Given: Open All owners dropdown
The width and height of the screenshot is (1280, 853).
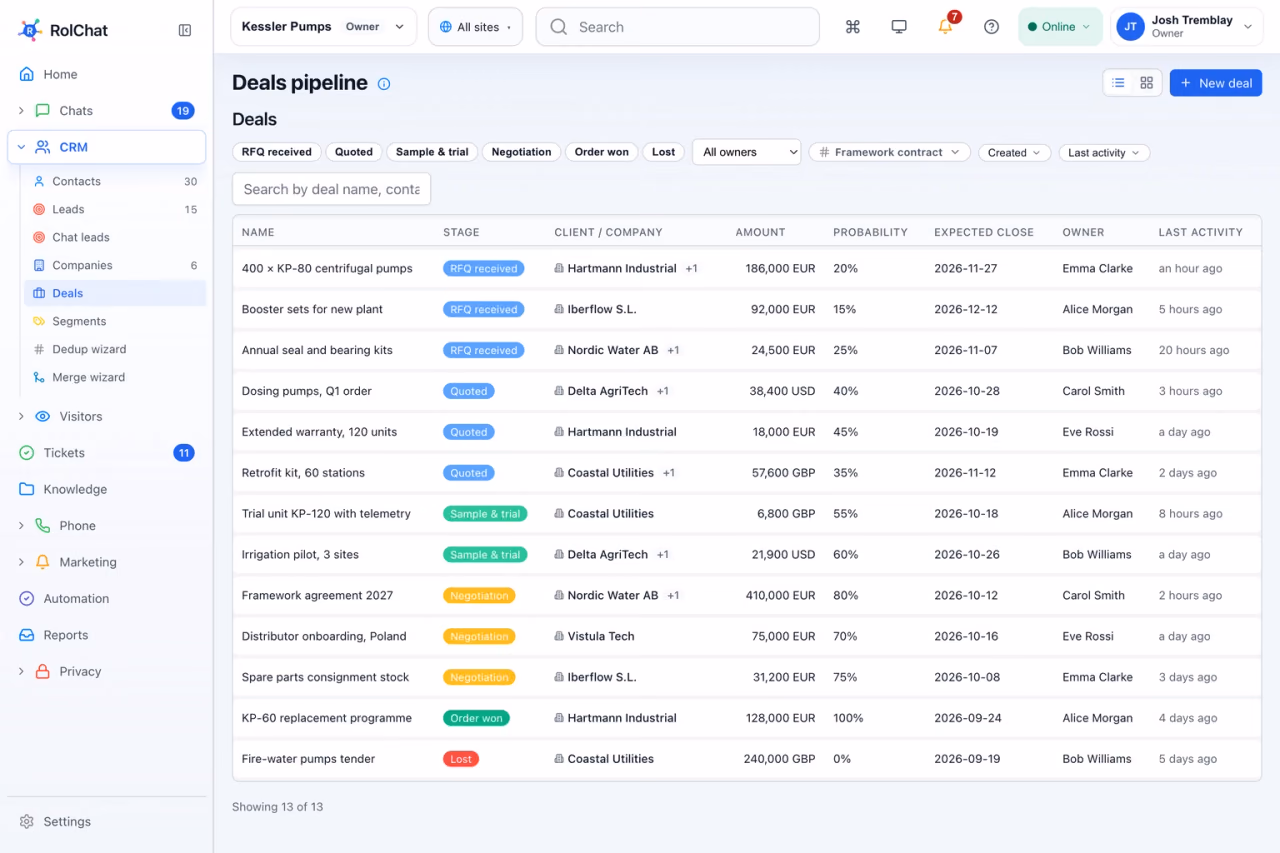Looking at the screenshot, I should tap(747, 152).
